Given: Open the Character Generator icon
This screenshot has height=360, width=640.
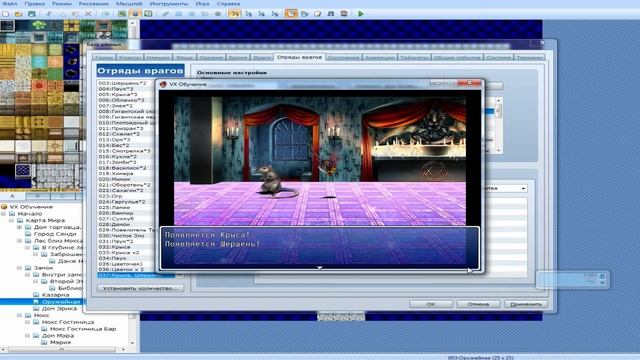Looking at the screenshot, I should [344, 13].
